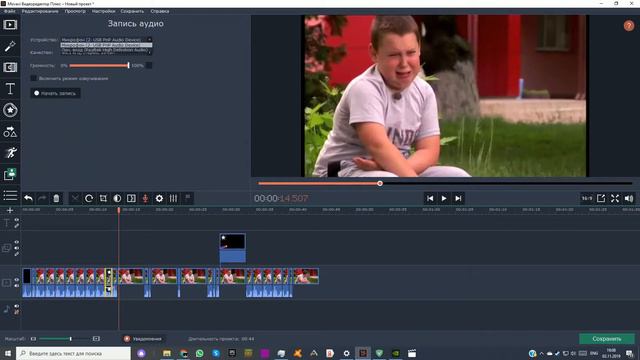Zoom out timeline with the small-scale icon
The height and width of the screenshot is (360, 640).
[x=33, y=339]
